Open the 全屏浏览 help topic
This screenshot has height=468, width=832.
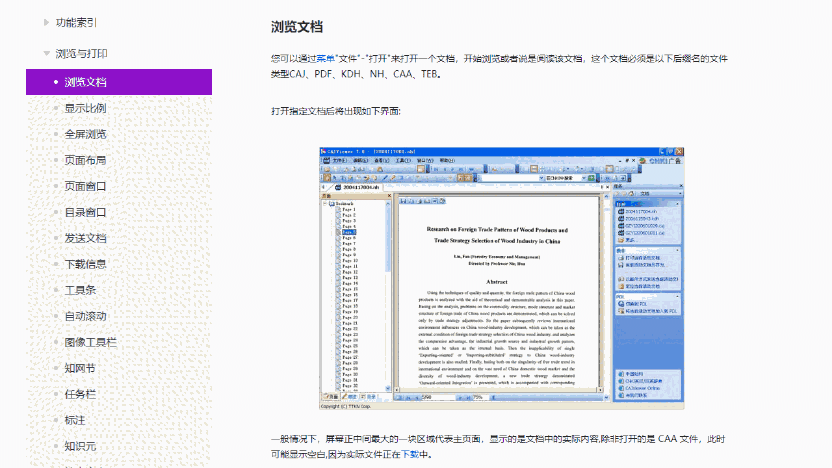pyautogui.click(x=85, y=134)
